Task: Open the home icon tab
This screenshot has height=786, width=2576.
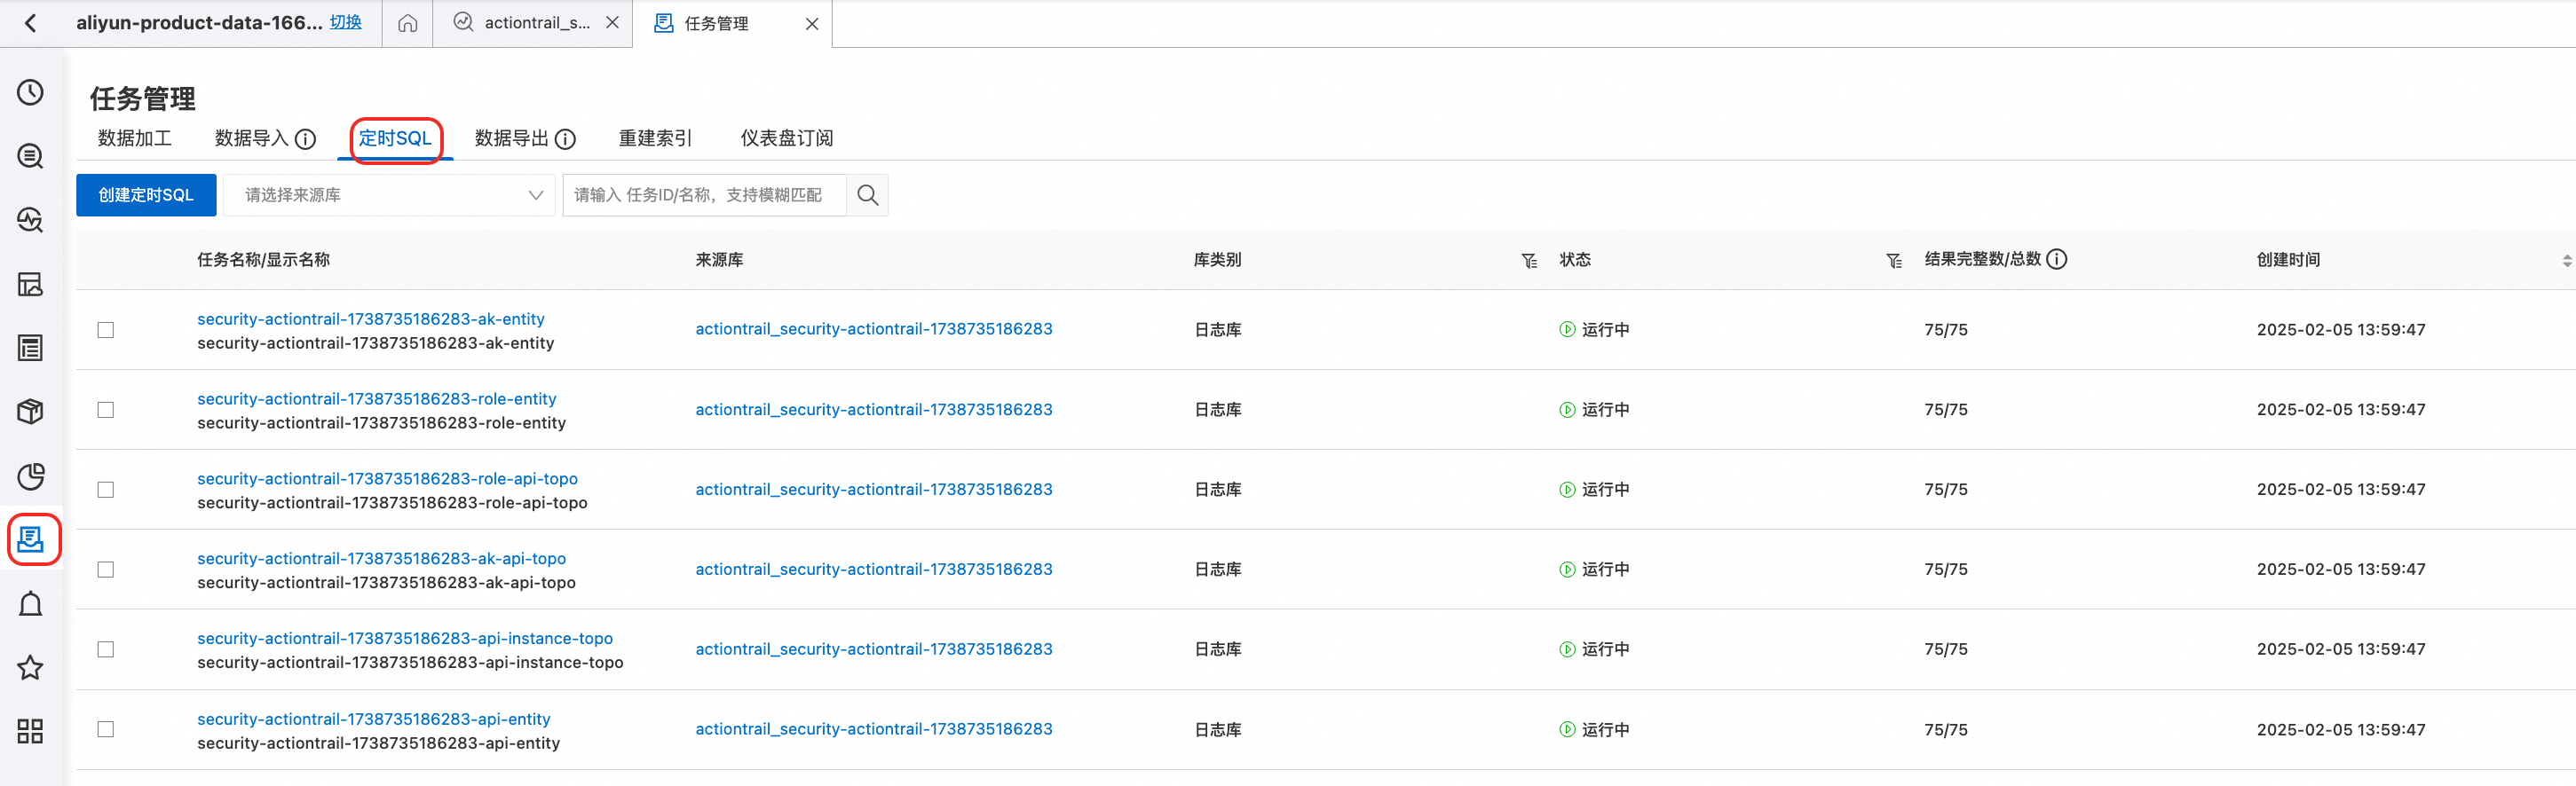Action: coord(407,23)
